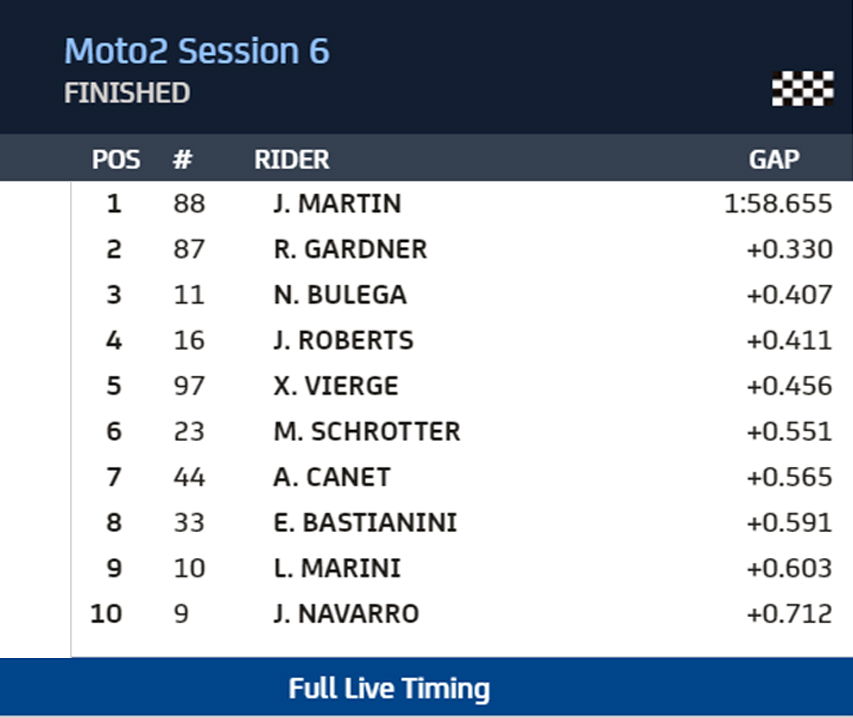This screenshot has width=853, height=718.
Task: Select L. MARINI entry
Action: click(337, 568)
